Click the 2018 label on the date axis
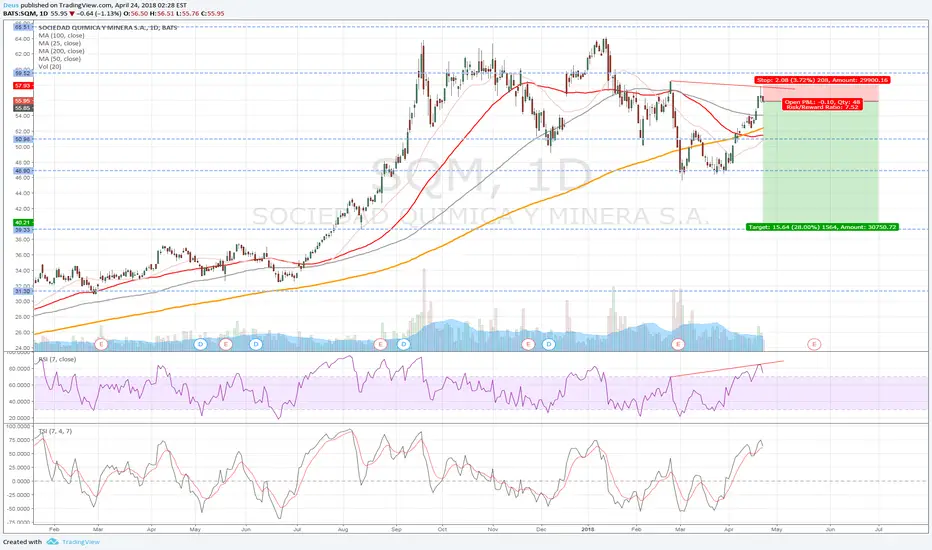 click(588, 529)
